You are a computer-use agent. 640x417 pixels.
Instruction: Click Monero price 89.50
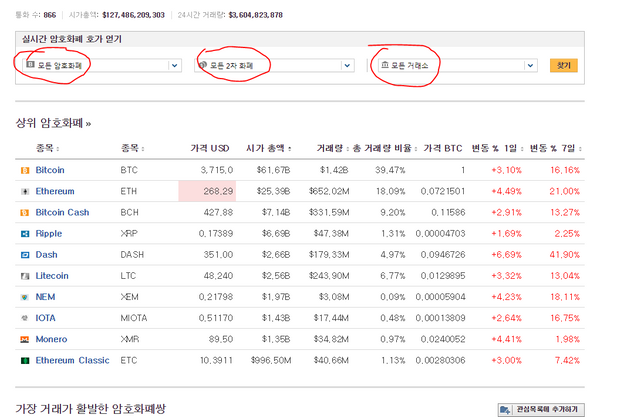coord(221,339)
